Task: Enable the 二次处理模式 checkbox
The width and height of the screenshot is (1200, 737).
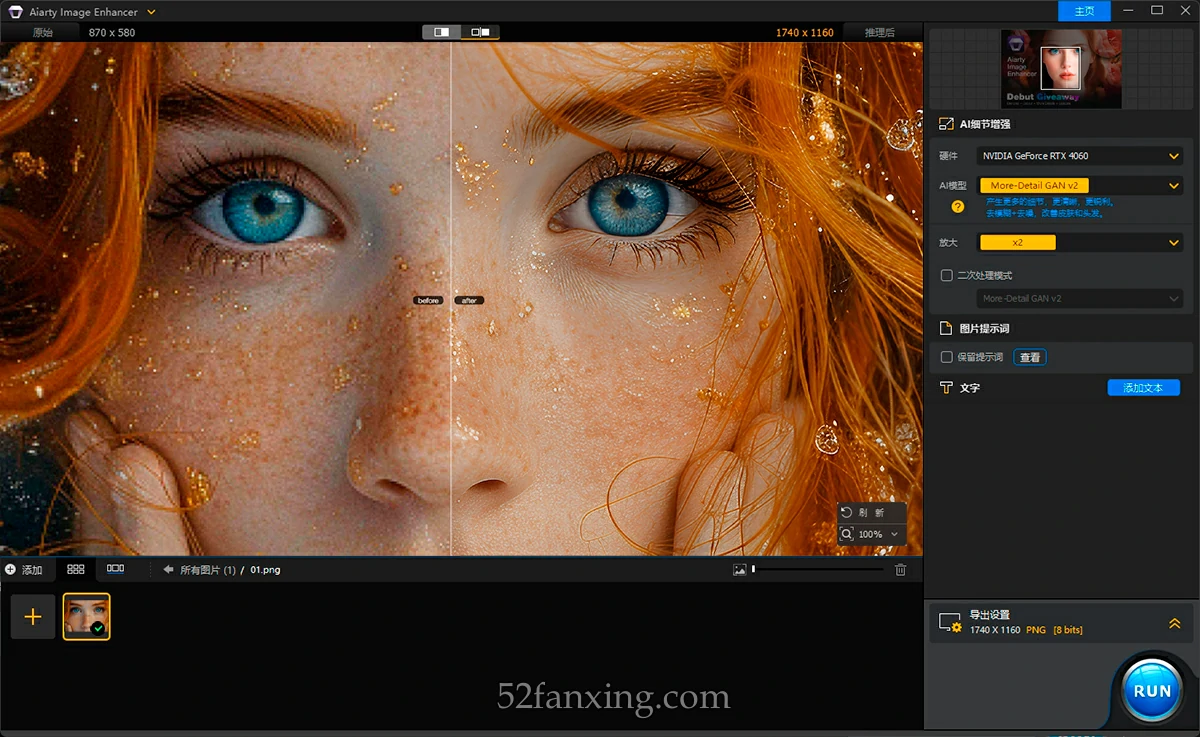Action: point(947,275)
